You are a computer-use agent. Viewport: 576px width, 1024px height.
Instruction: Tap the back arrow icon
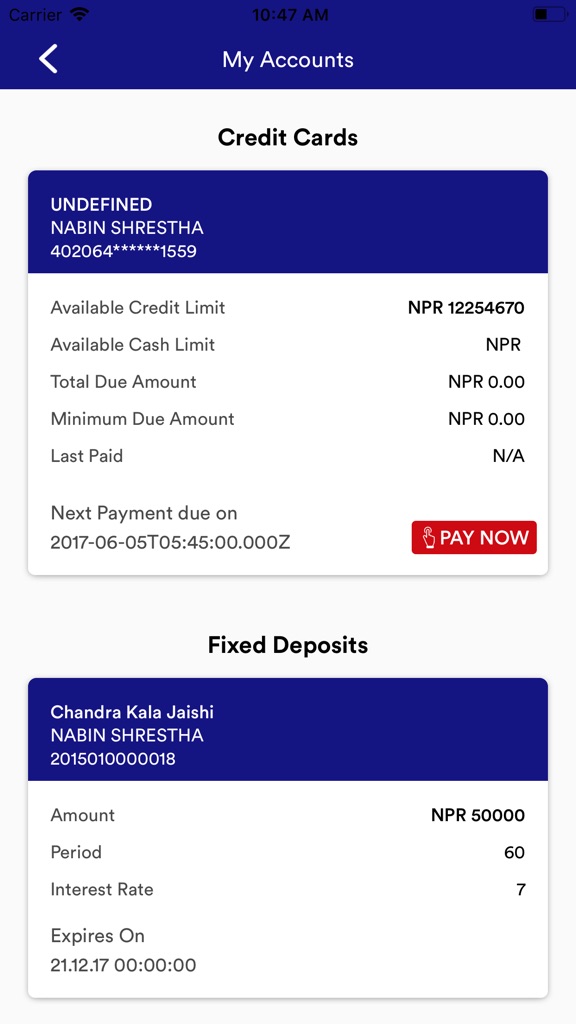tap(47, 59)
